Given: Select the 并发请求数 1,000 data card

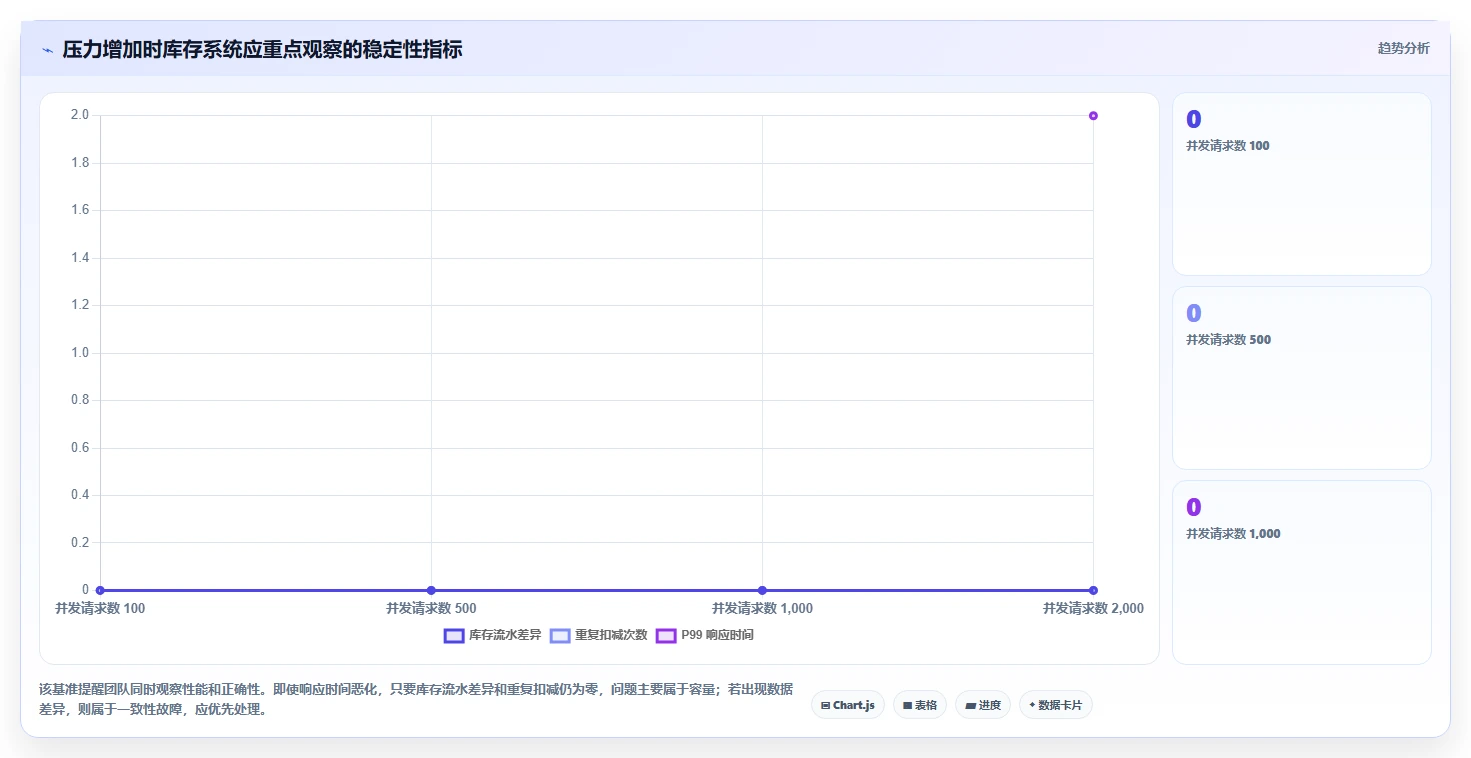Looking at the screenshot, I should [1302, 572].
